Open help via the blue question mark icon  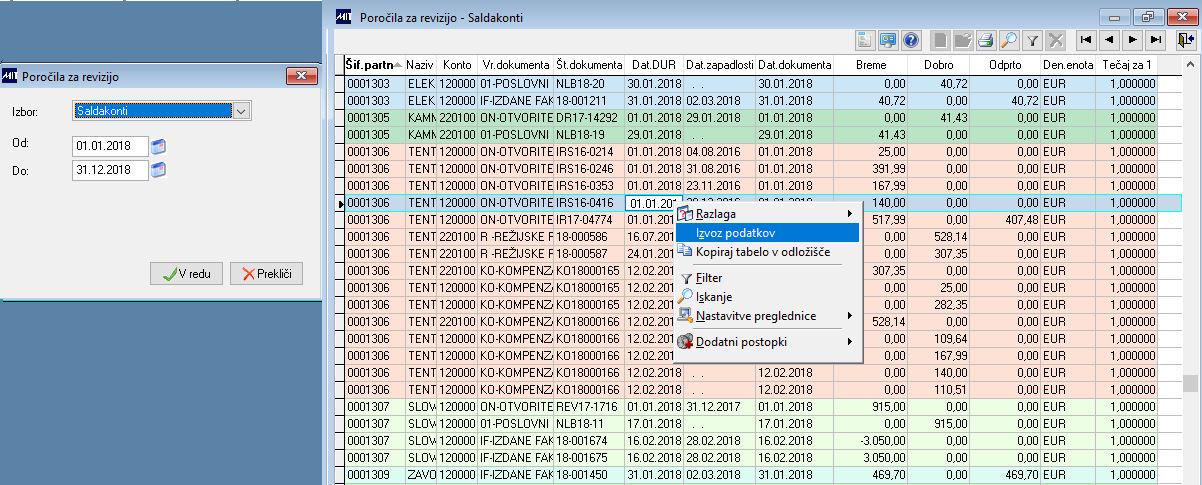[911, 40]
